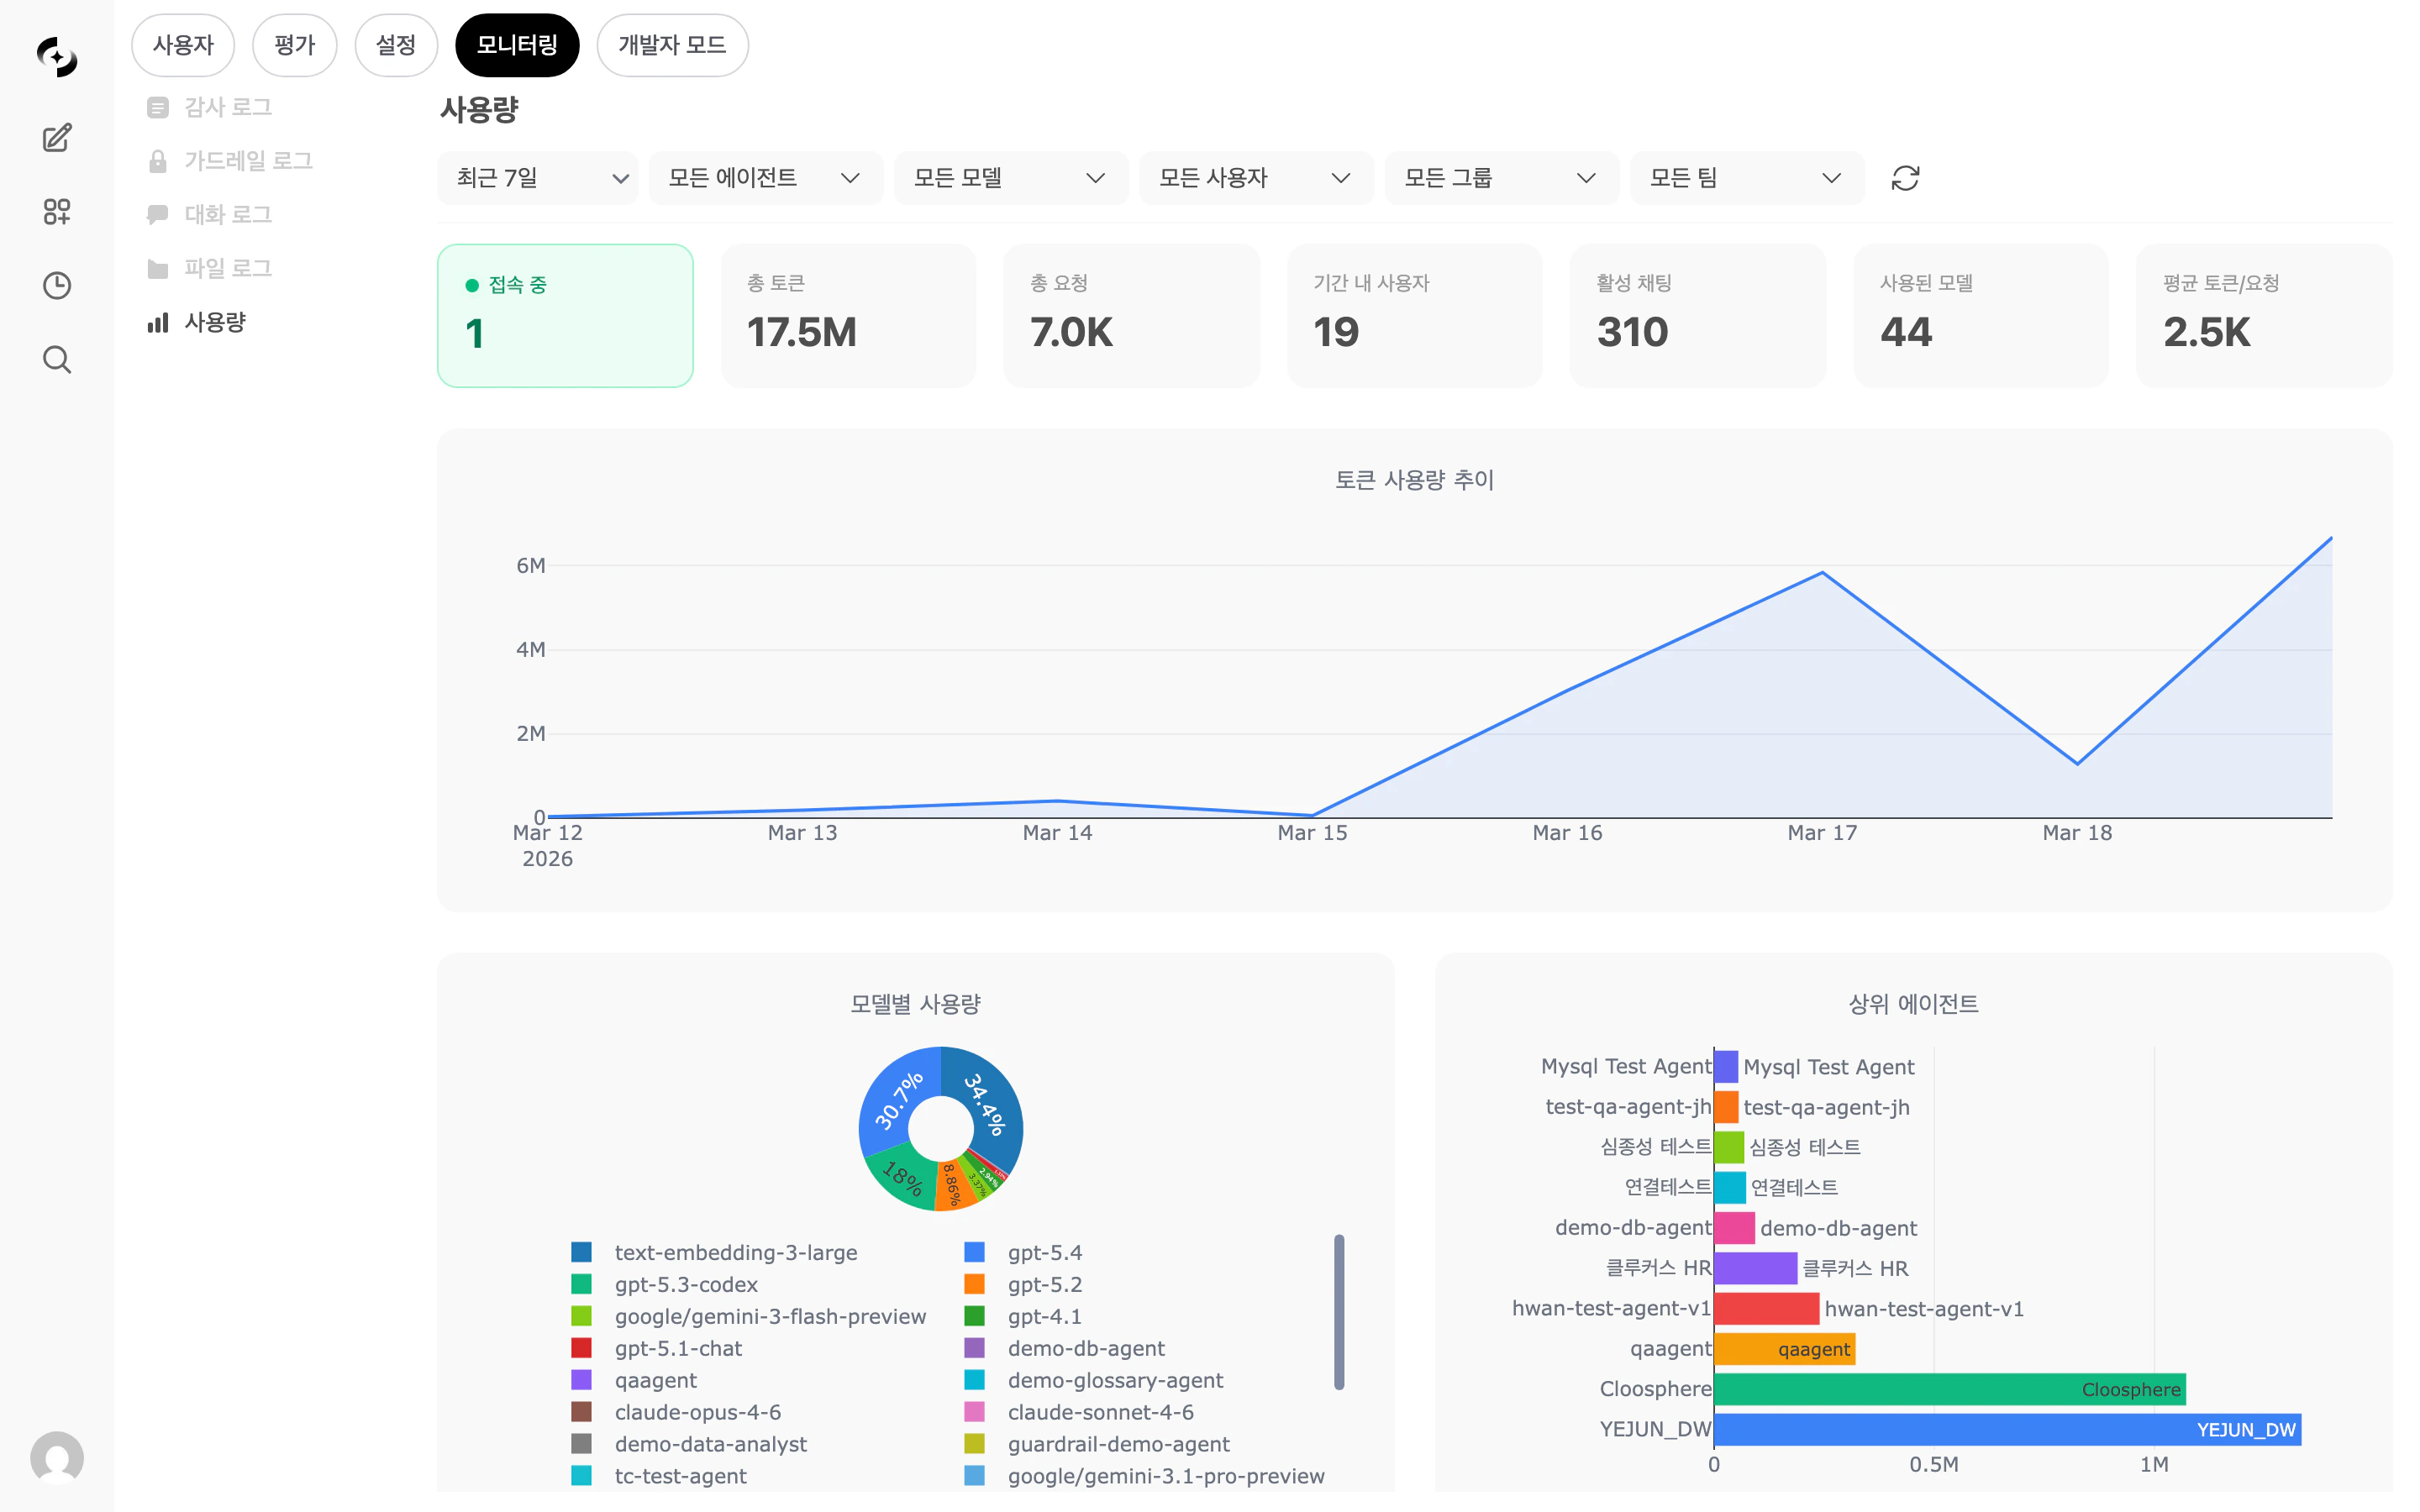
Task: Click the app logo at the top left
Action: [x=57, y=56]
